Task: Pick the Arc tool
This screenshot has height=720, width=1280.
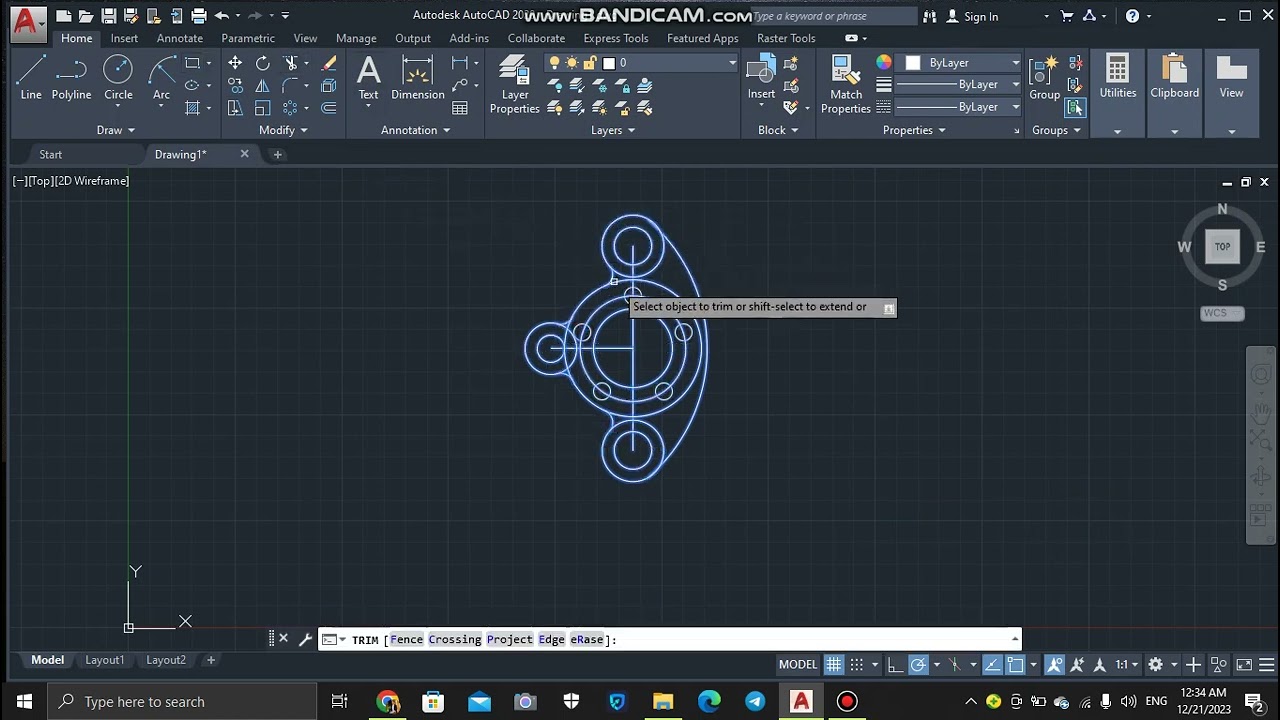Action: [x=161, y=78]
